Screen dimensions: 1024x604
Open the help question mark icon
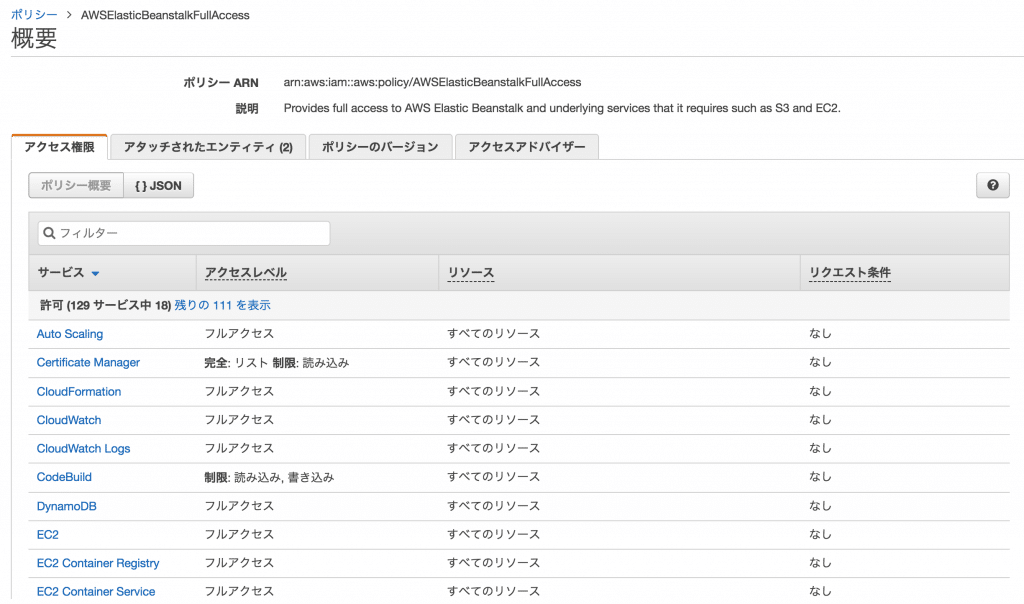pos(992,185)
